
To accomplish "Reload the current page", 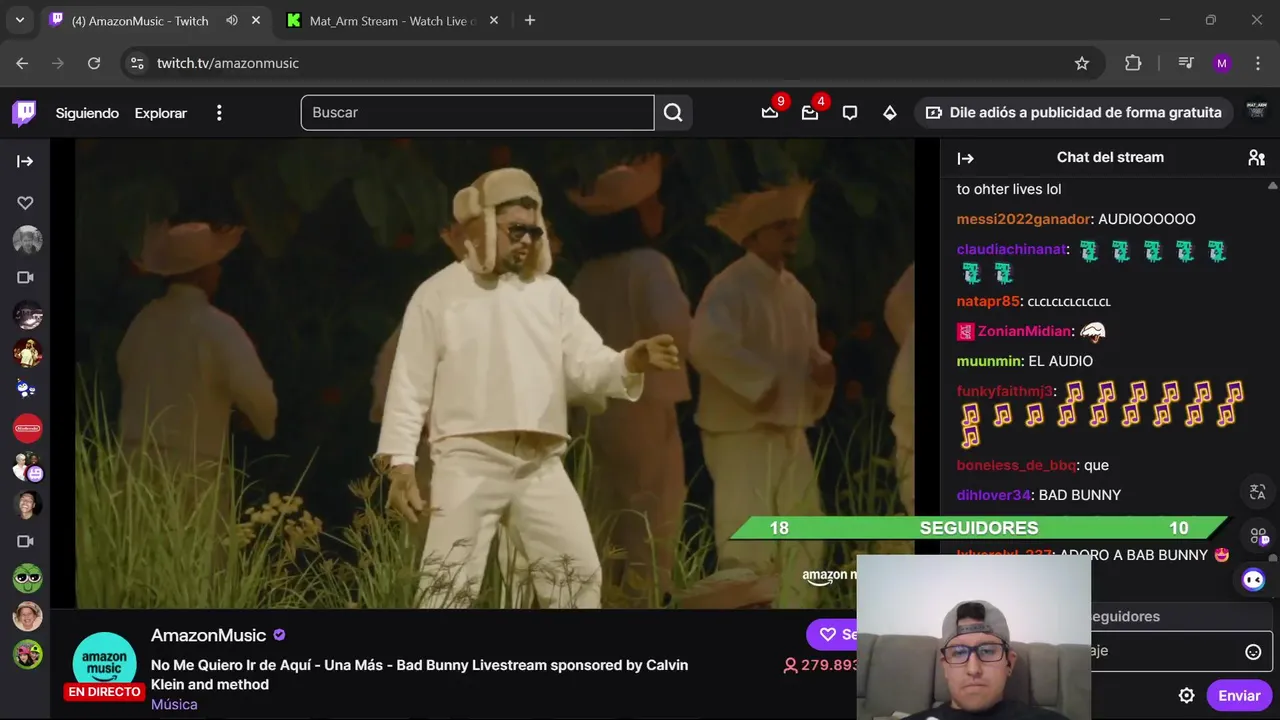I will click(x=94, y=63).
